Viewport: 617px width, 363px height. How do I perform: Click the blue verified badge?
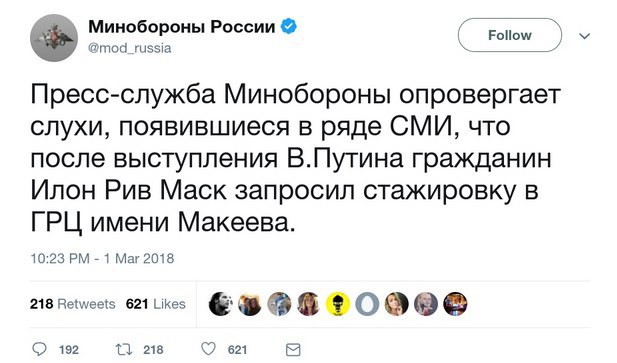pos(288,26)
